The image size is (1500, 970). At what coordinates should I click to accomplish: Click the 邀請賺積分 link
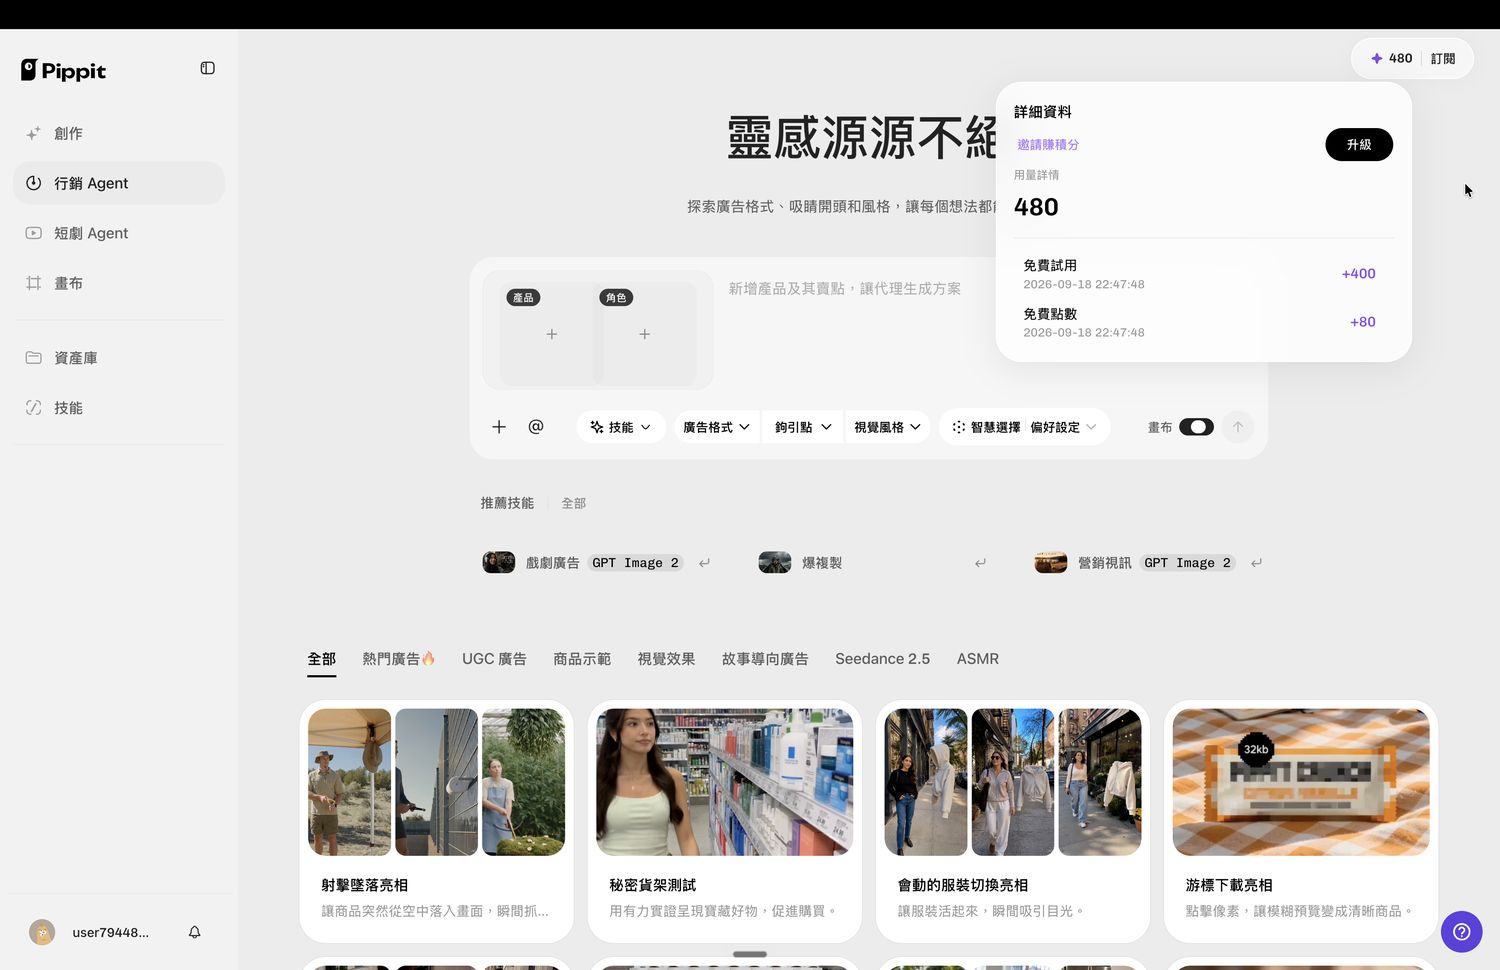tap(1048, 145)
